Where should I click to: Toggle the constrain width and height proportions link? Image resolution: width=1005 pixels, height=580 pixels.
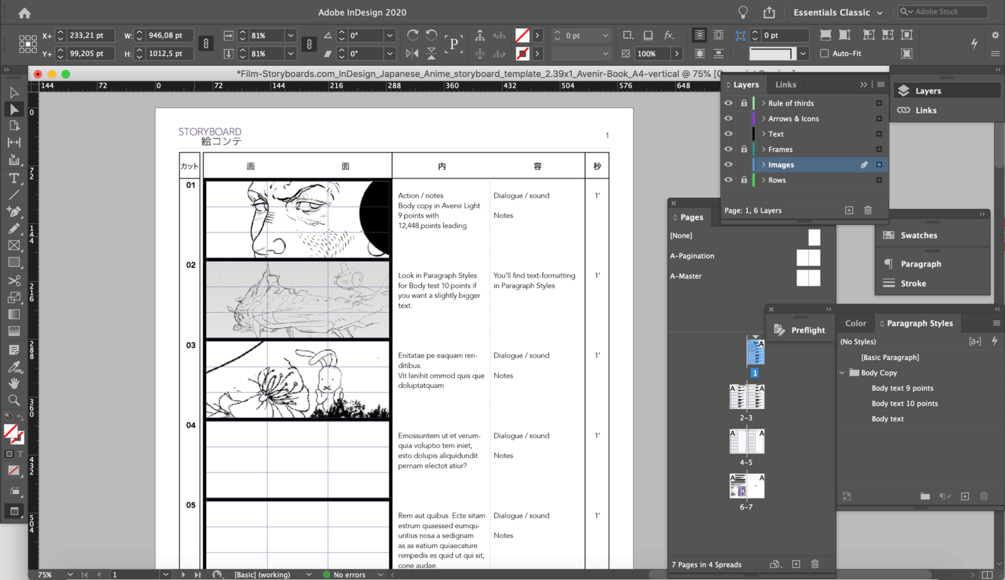[206, 44]
